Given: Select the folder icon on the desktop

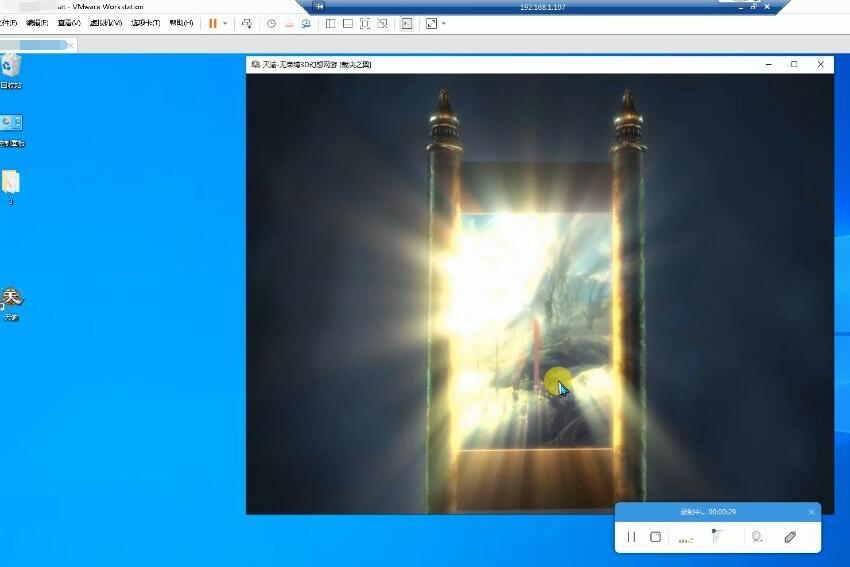Looking at the screenshot, I should click(x=11, y=187).
